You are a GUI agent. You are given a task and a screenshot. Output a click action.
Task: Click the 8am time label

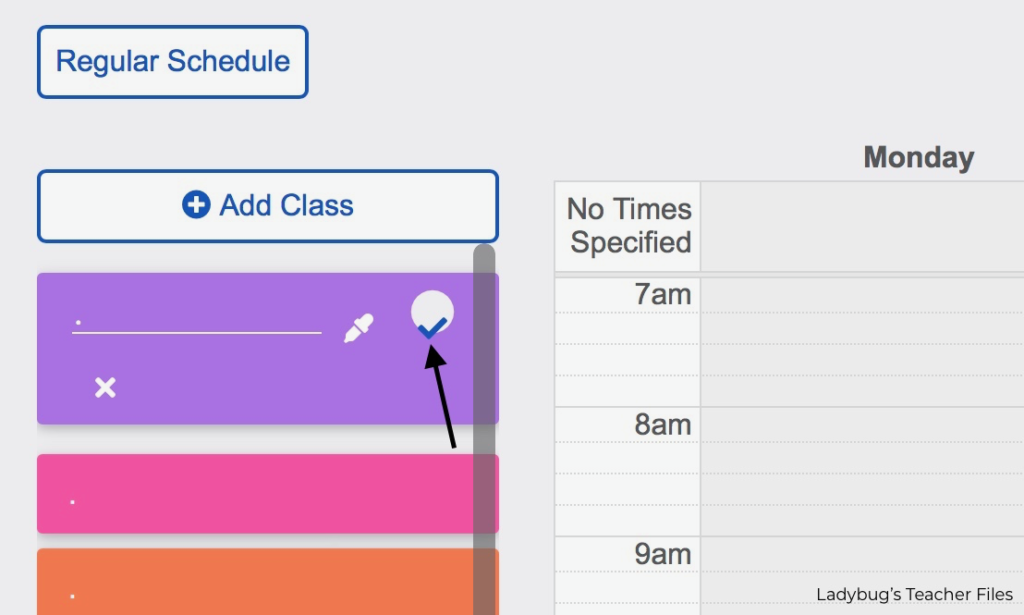pyautogui.click(x=662, y=424)
